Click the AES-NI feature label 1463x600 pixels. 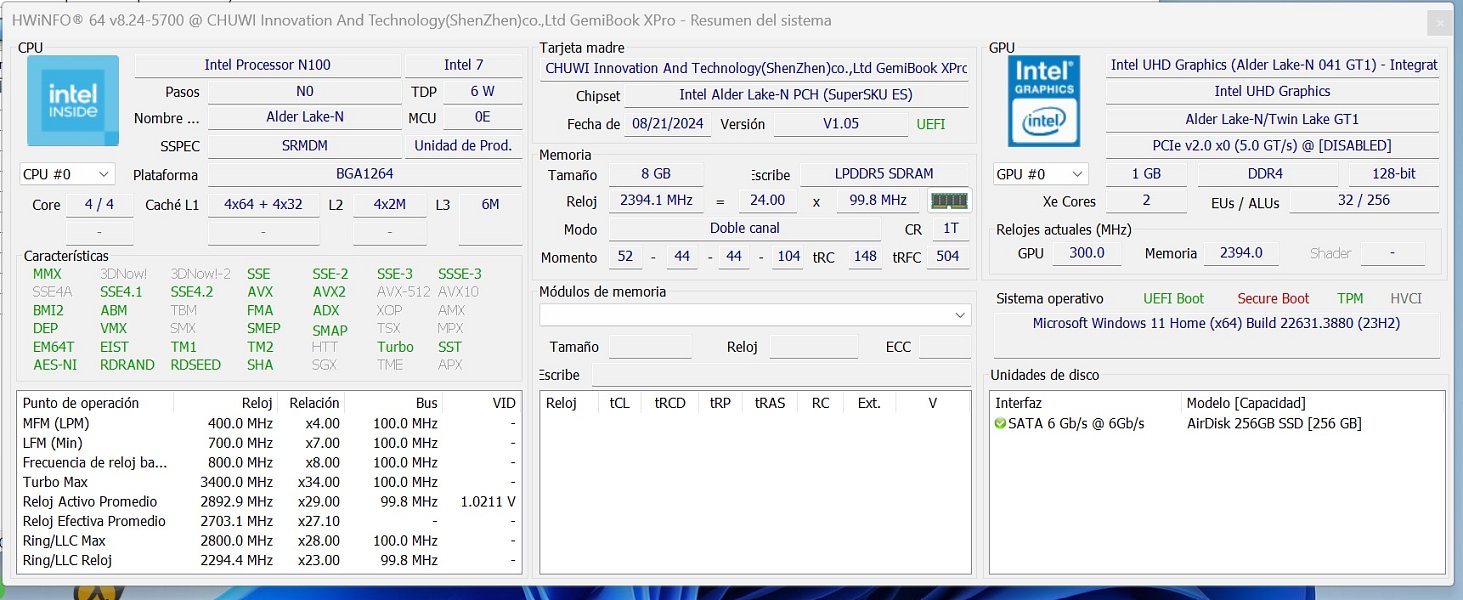tap(54, 365)
